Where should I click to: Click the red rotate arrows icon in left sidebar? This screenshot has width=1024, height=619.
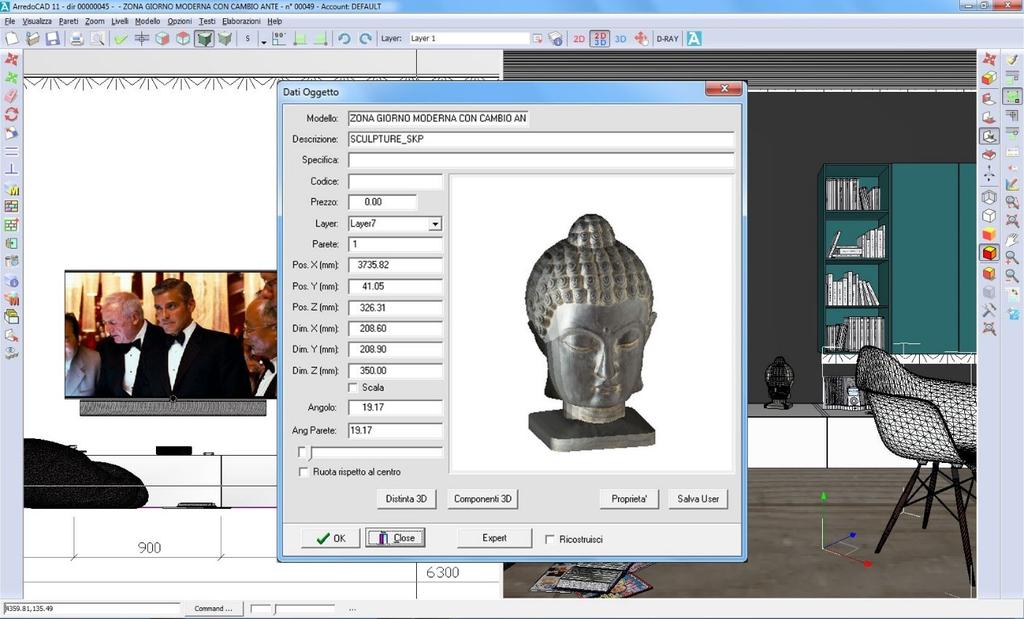click(x=11, y=114)
